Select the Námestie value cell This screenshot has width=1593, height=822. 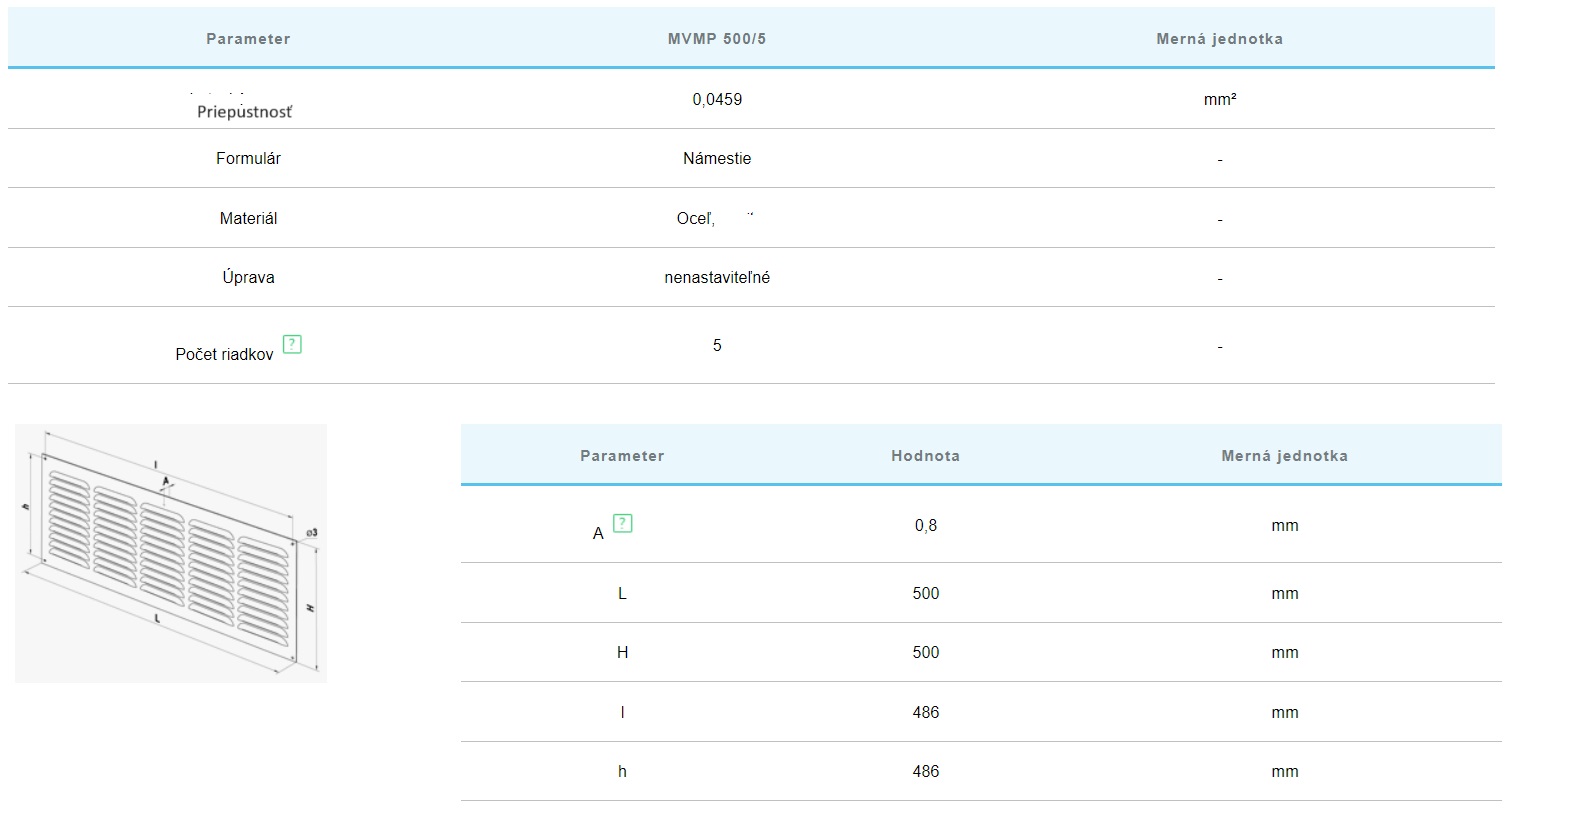pos(717,158)
